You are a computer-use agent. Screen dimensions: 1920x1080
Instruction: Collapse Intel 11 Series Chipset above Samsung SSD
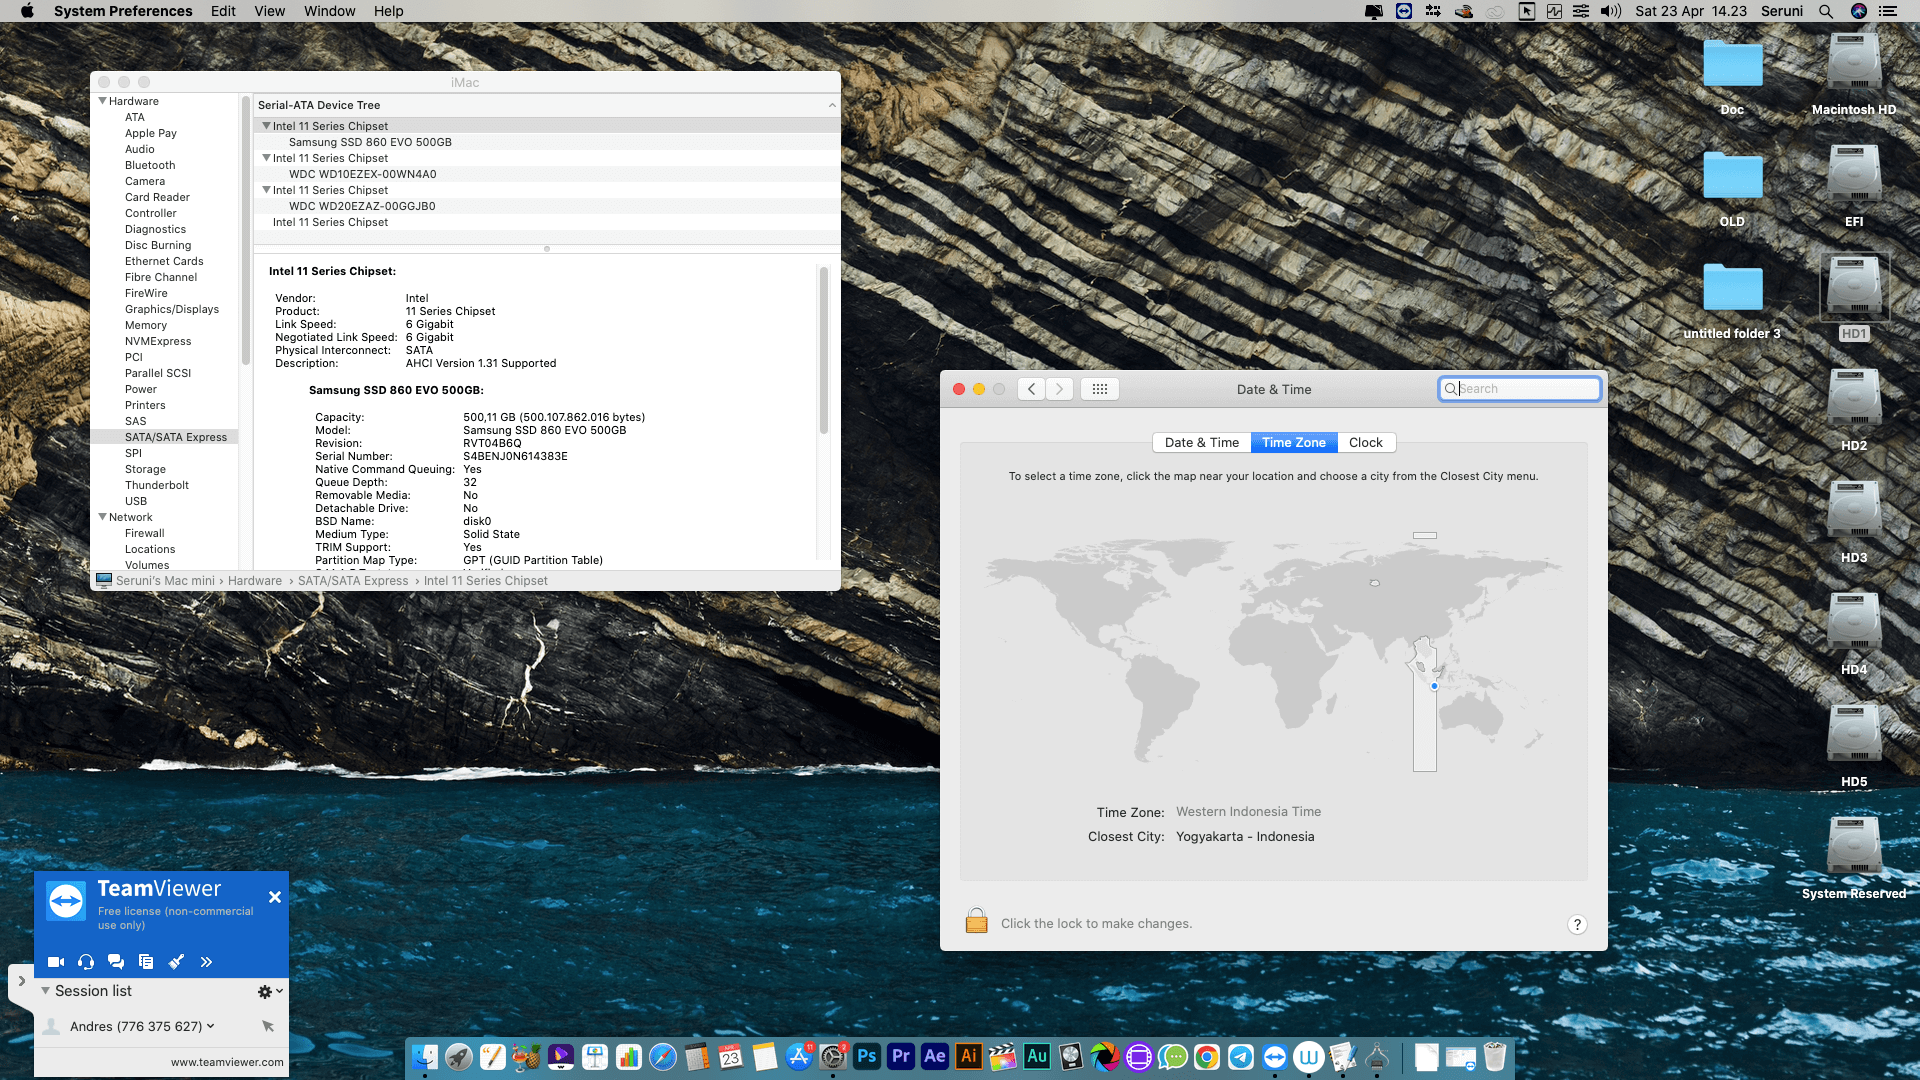pos(266,126)
